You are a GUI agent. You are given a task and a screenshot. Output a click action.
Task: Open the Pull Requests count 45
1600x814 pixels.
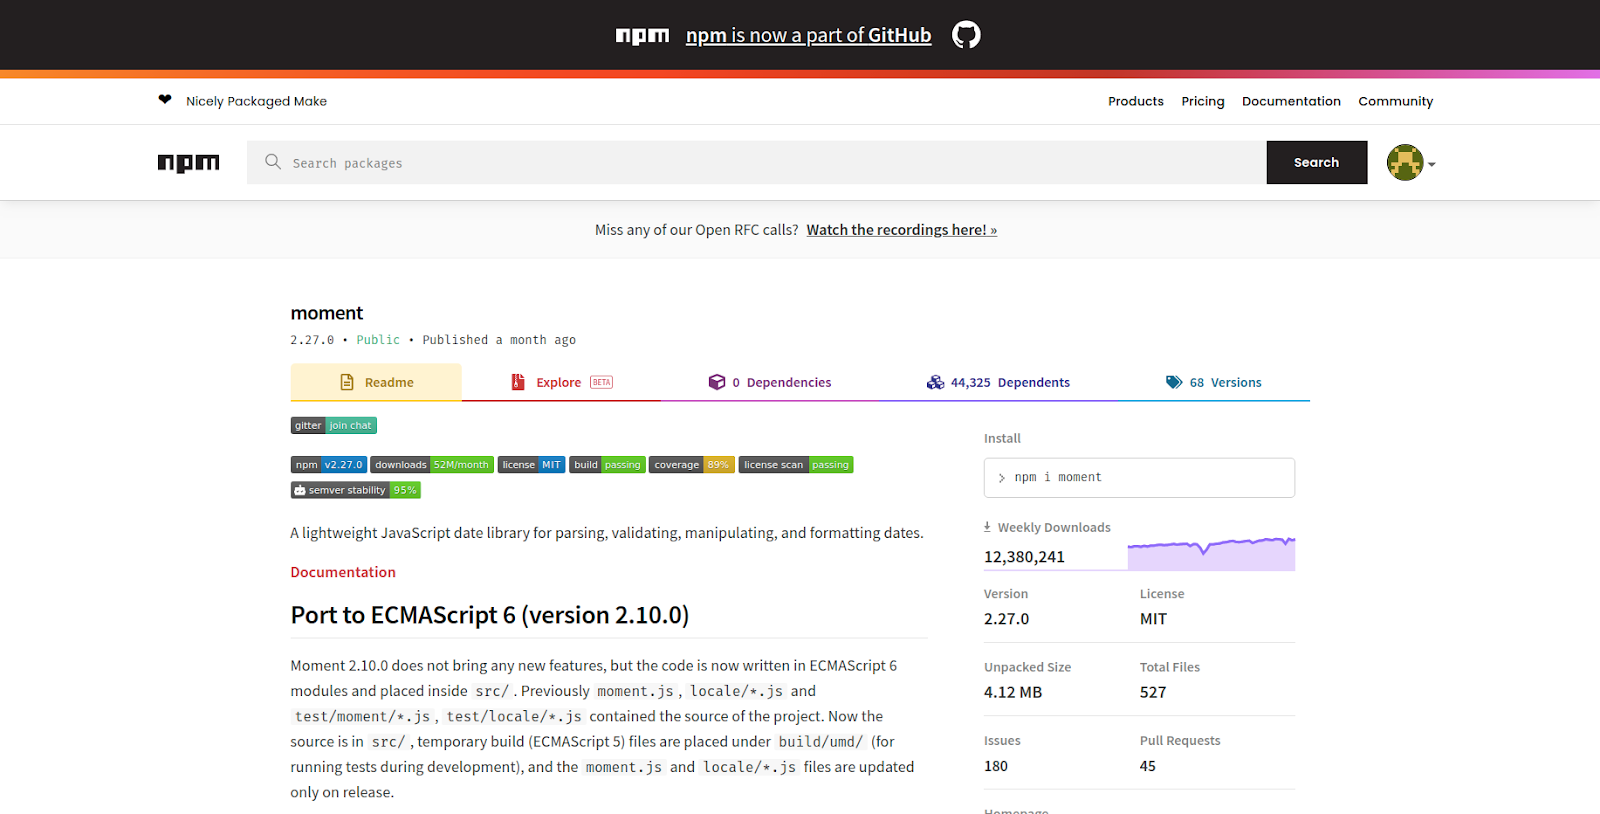pyautogui.click(x=1148, y=766)
